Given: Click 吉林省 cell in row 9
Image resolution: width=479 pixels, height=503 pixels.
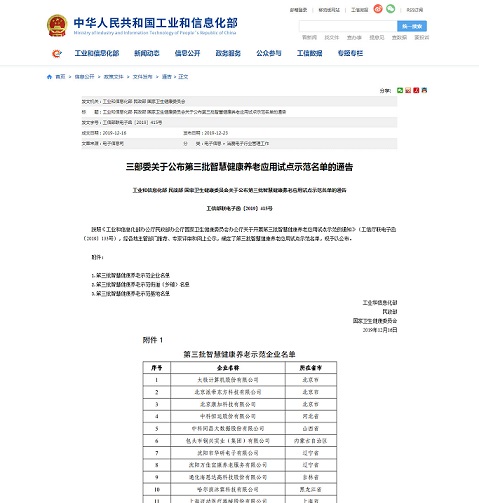Looking at the screenshot, I should pos(311,477).
